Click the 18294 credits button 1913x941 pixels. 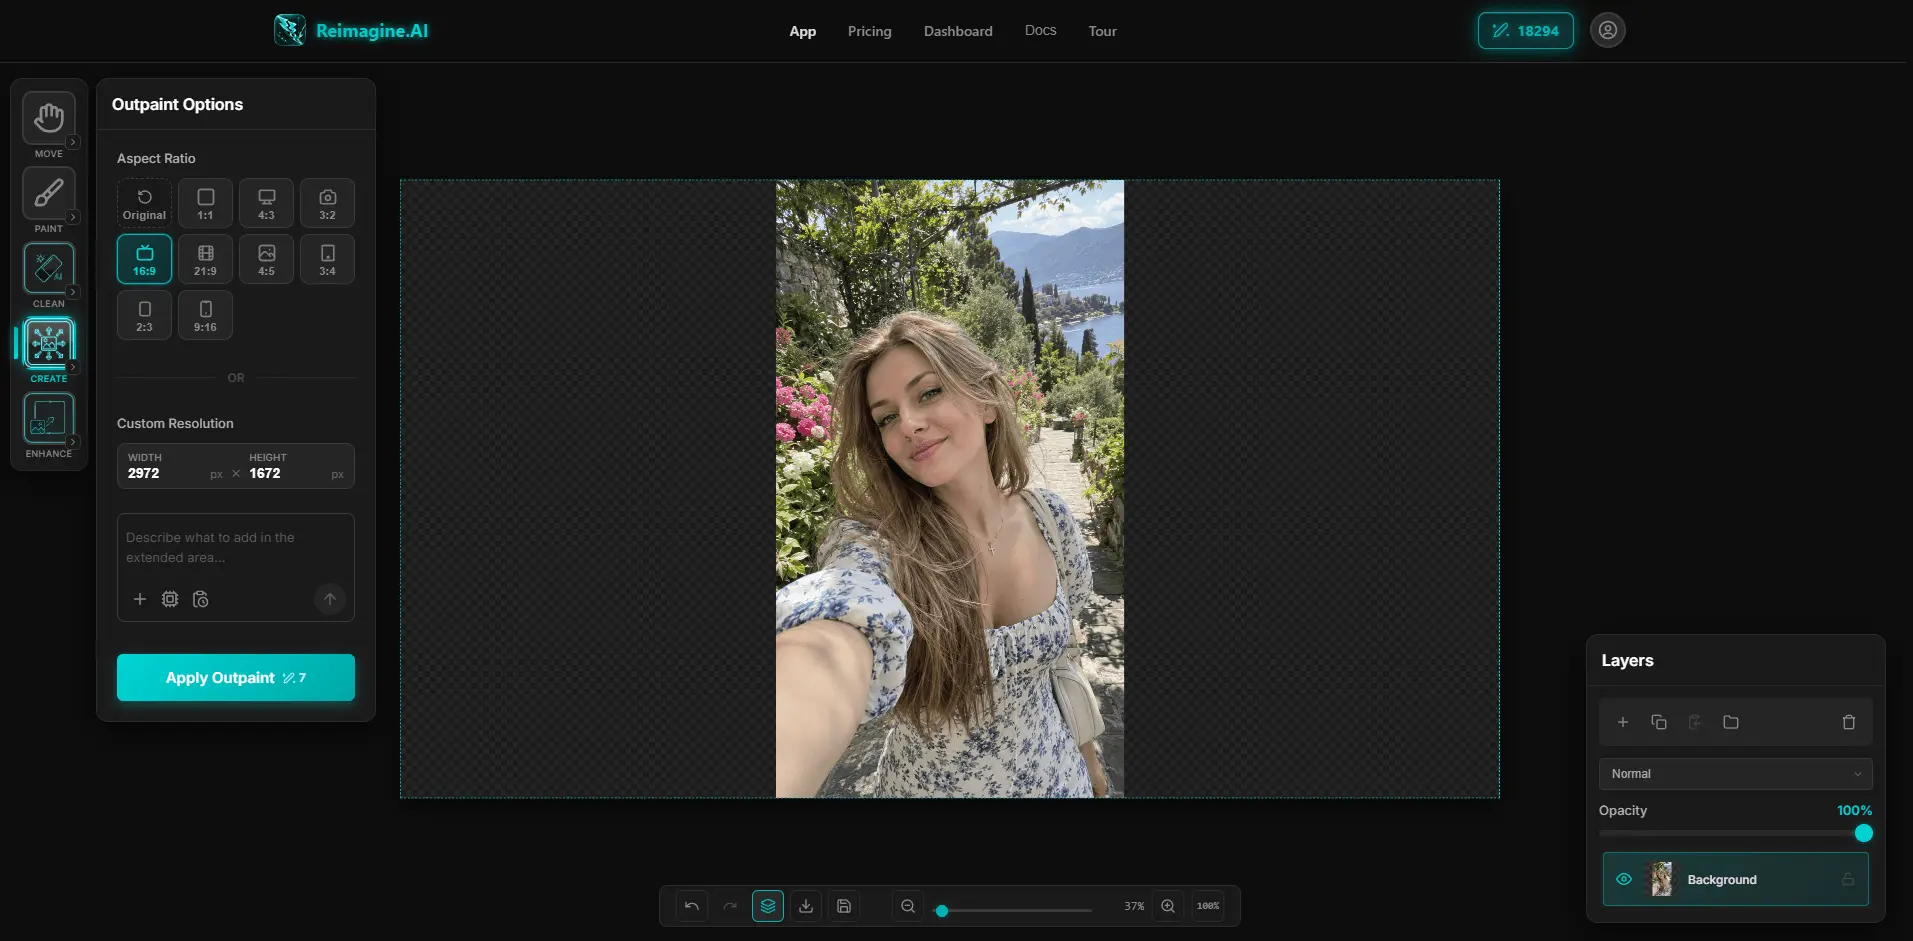point(1525,30)
